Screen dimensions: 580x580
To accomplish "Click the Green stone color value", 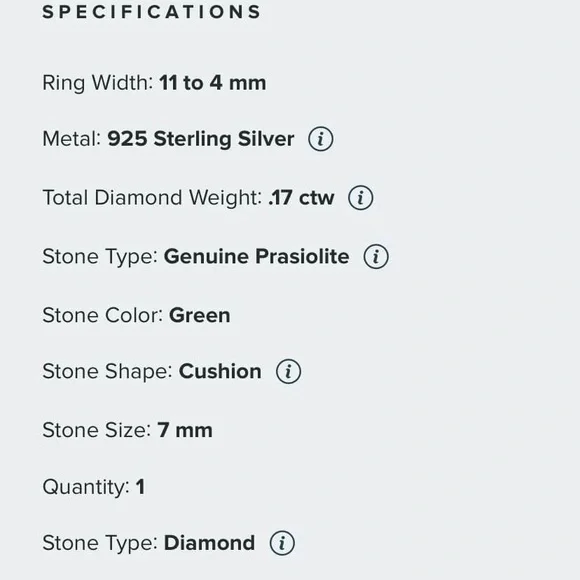I will [x=200, y=316].
